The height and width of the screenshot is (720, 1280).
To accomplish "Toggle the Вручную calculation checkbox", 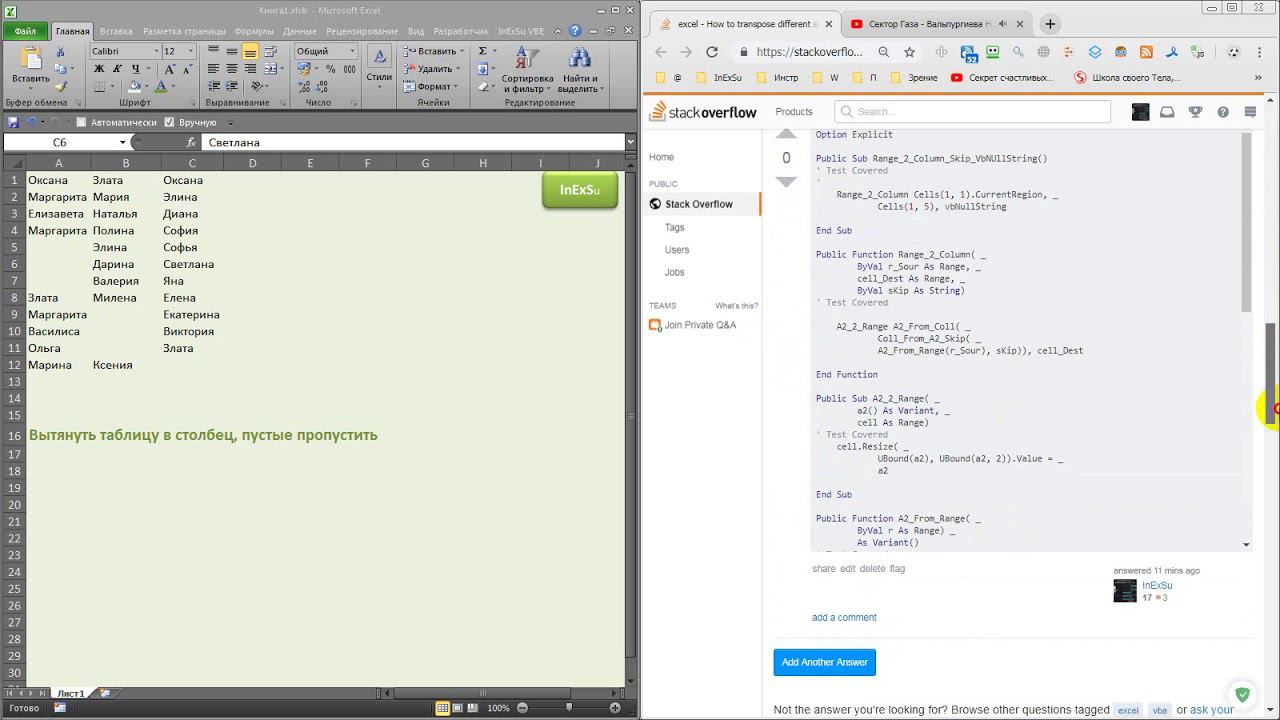I will coord(170,122).
